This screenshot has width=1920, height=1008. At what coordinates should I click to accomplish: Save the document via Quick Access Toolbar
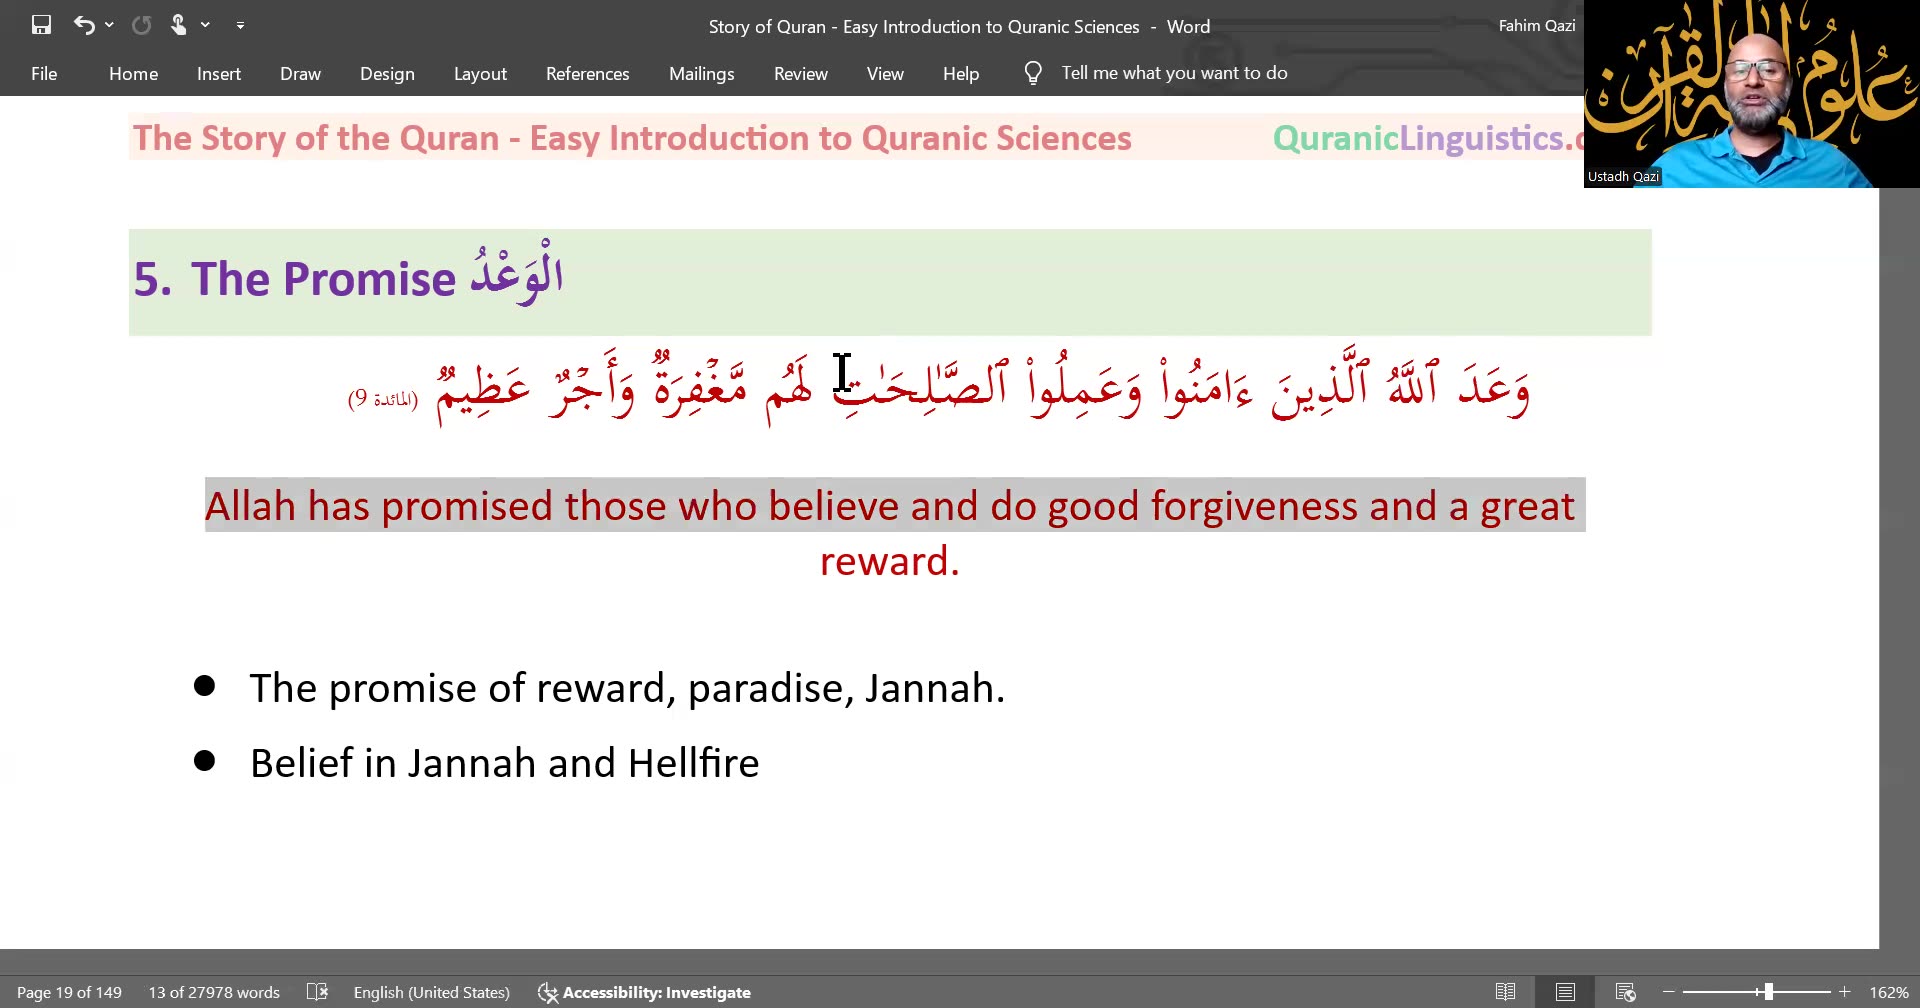pyautogui.click(x=41, y=24)
